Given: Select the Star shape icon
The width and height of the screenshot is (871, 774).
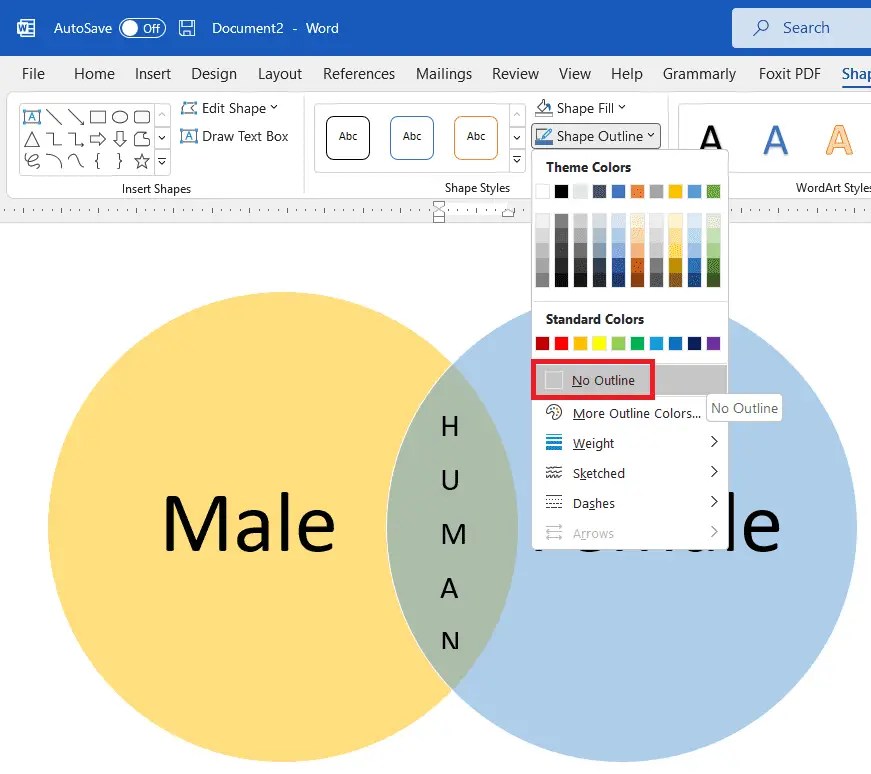Looking at the screenshot, I should click(x=141, y=160).
